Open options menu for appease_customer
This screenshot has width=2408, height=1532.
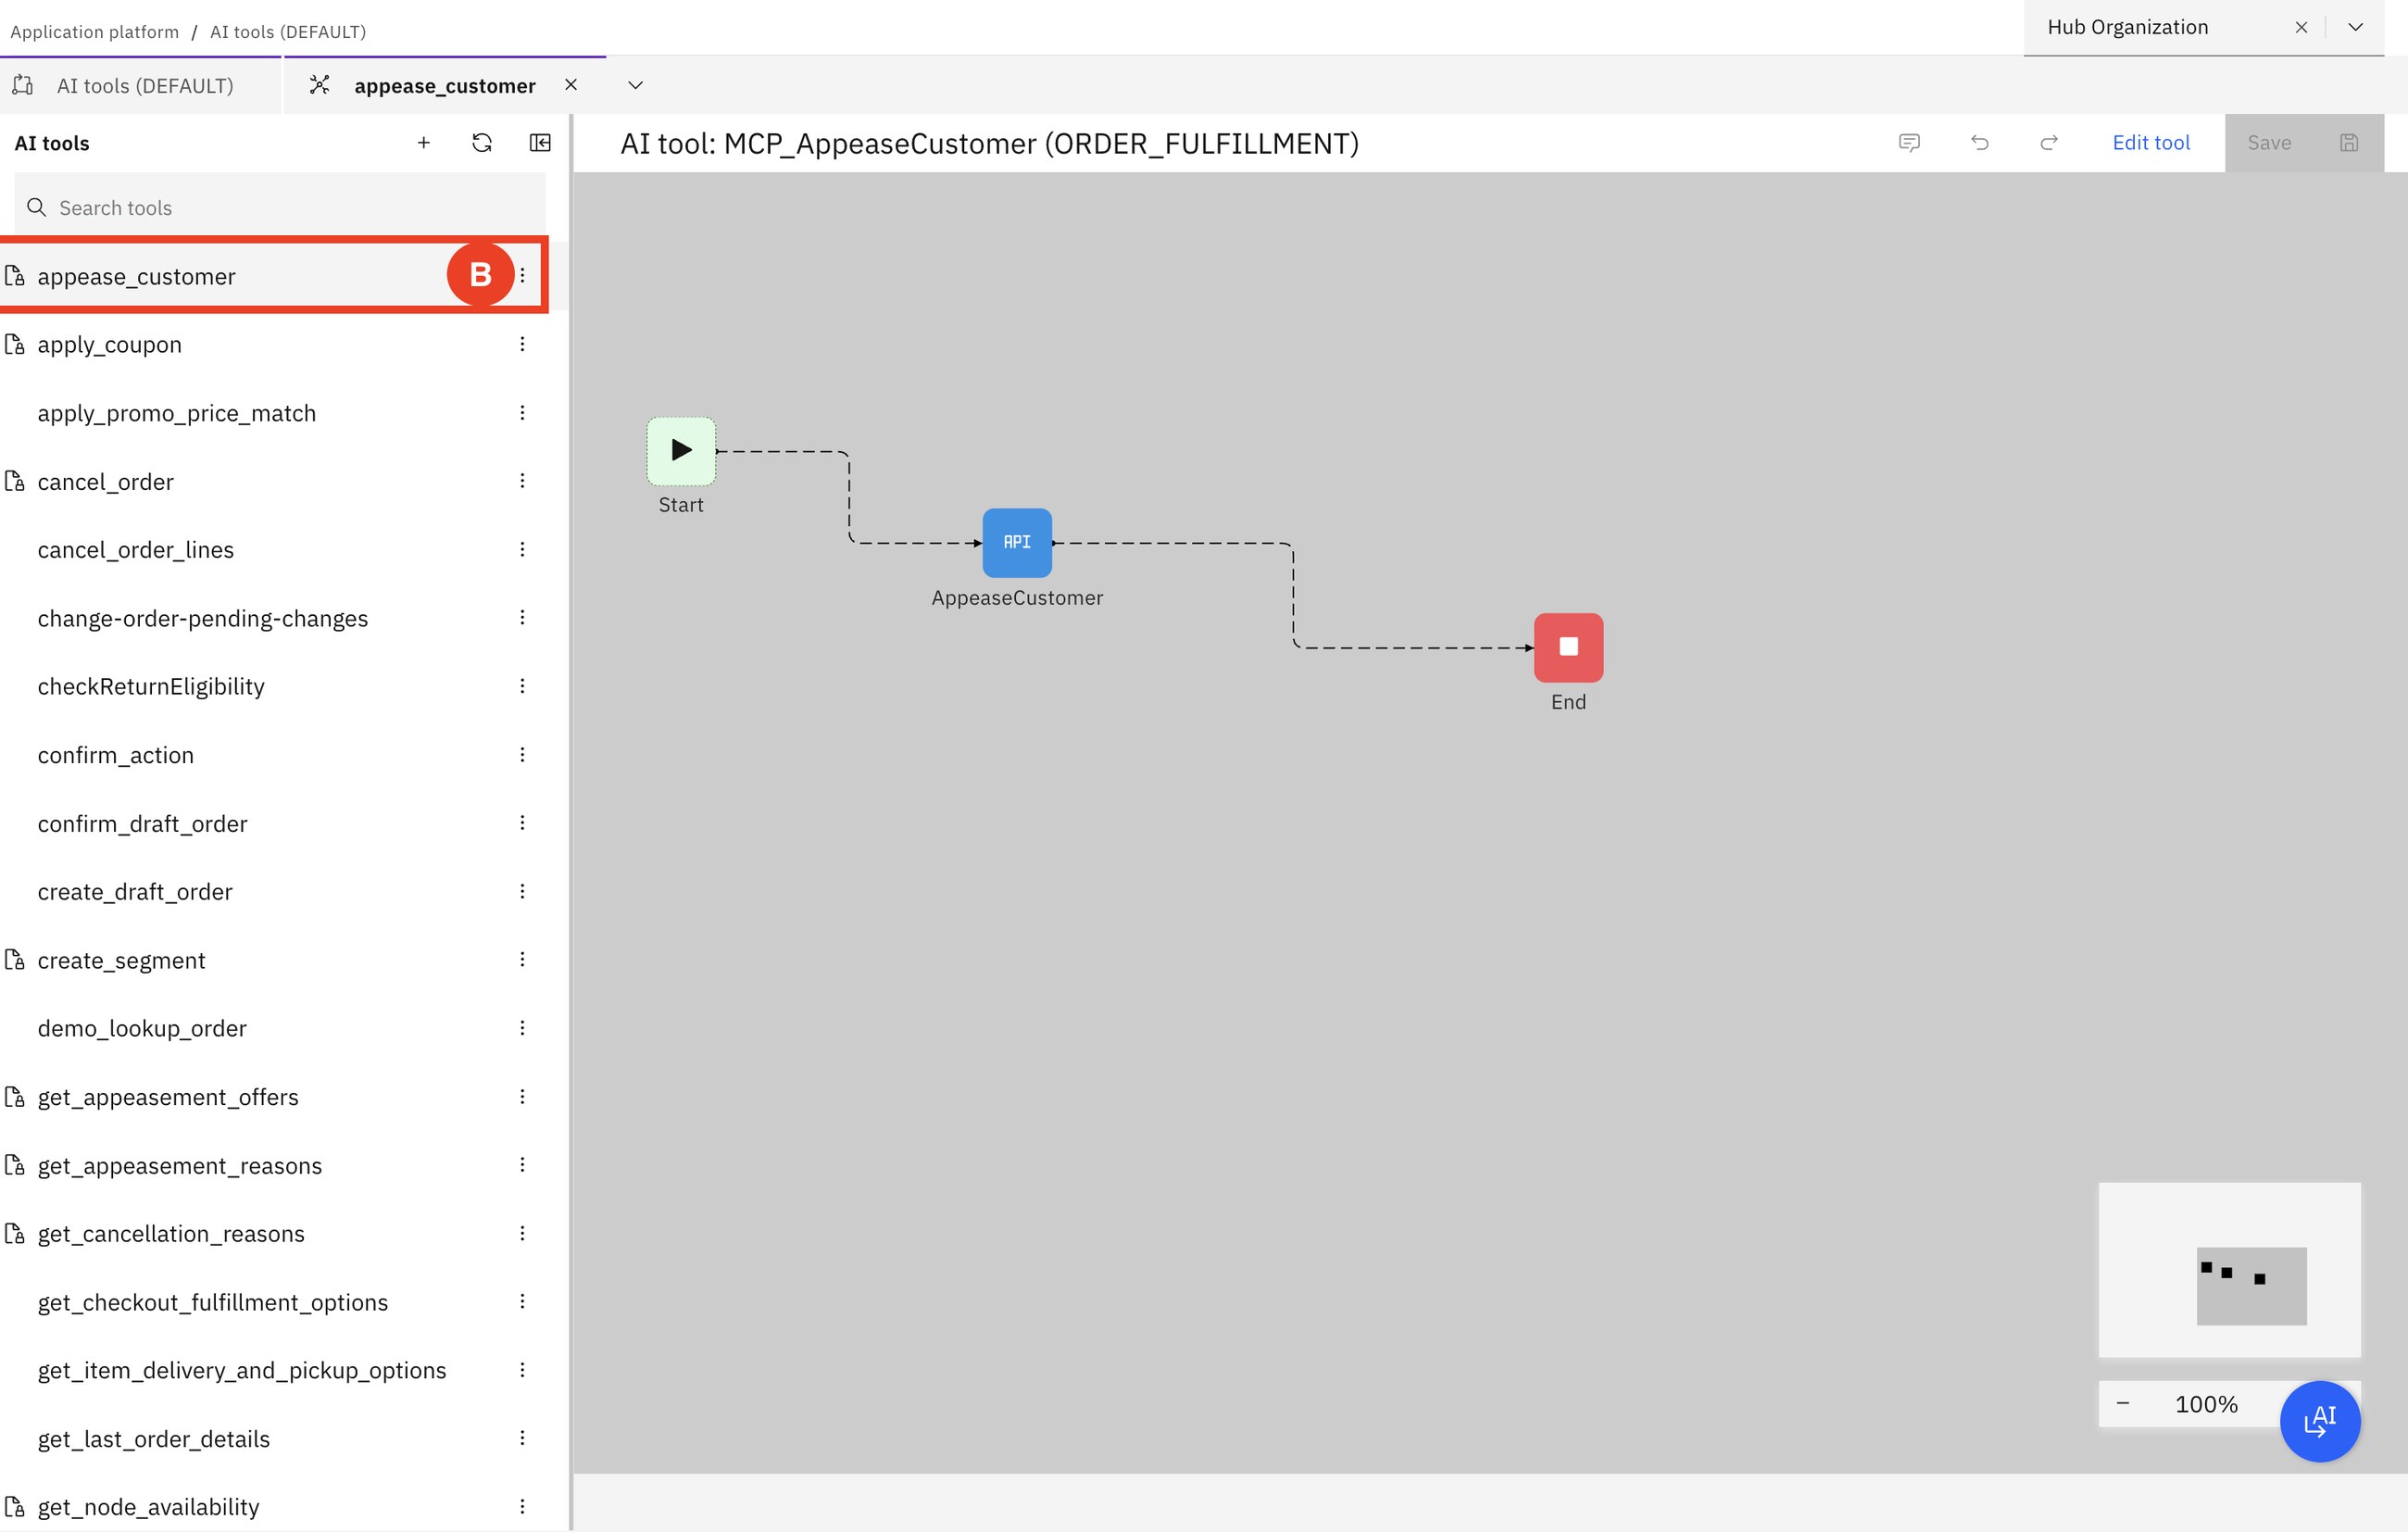522,275
